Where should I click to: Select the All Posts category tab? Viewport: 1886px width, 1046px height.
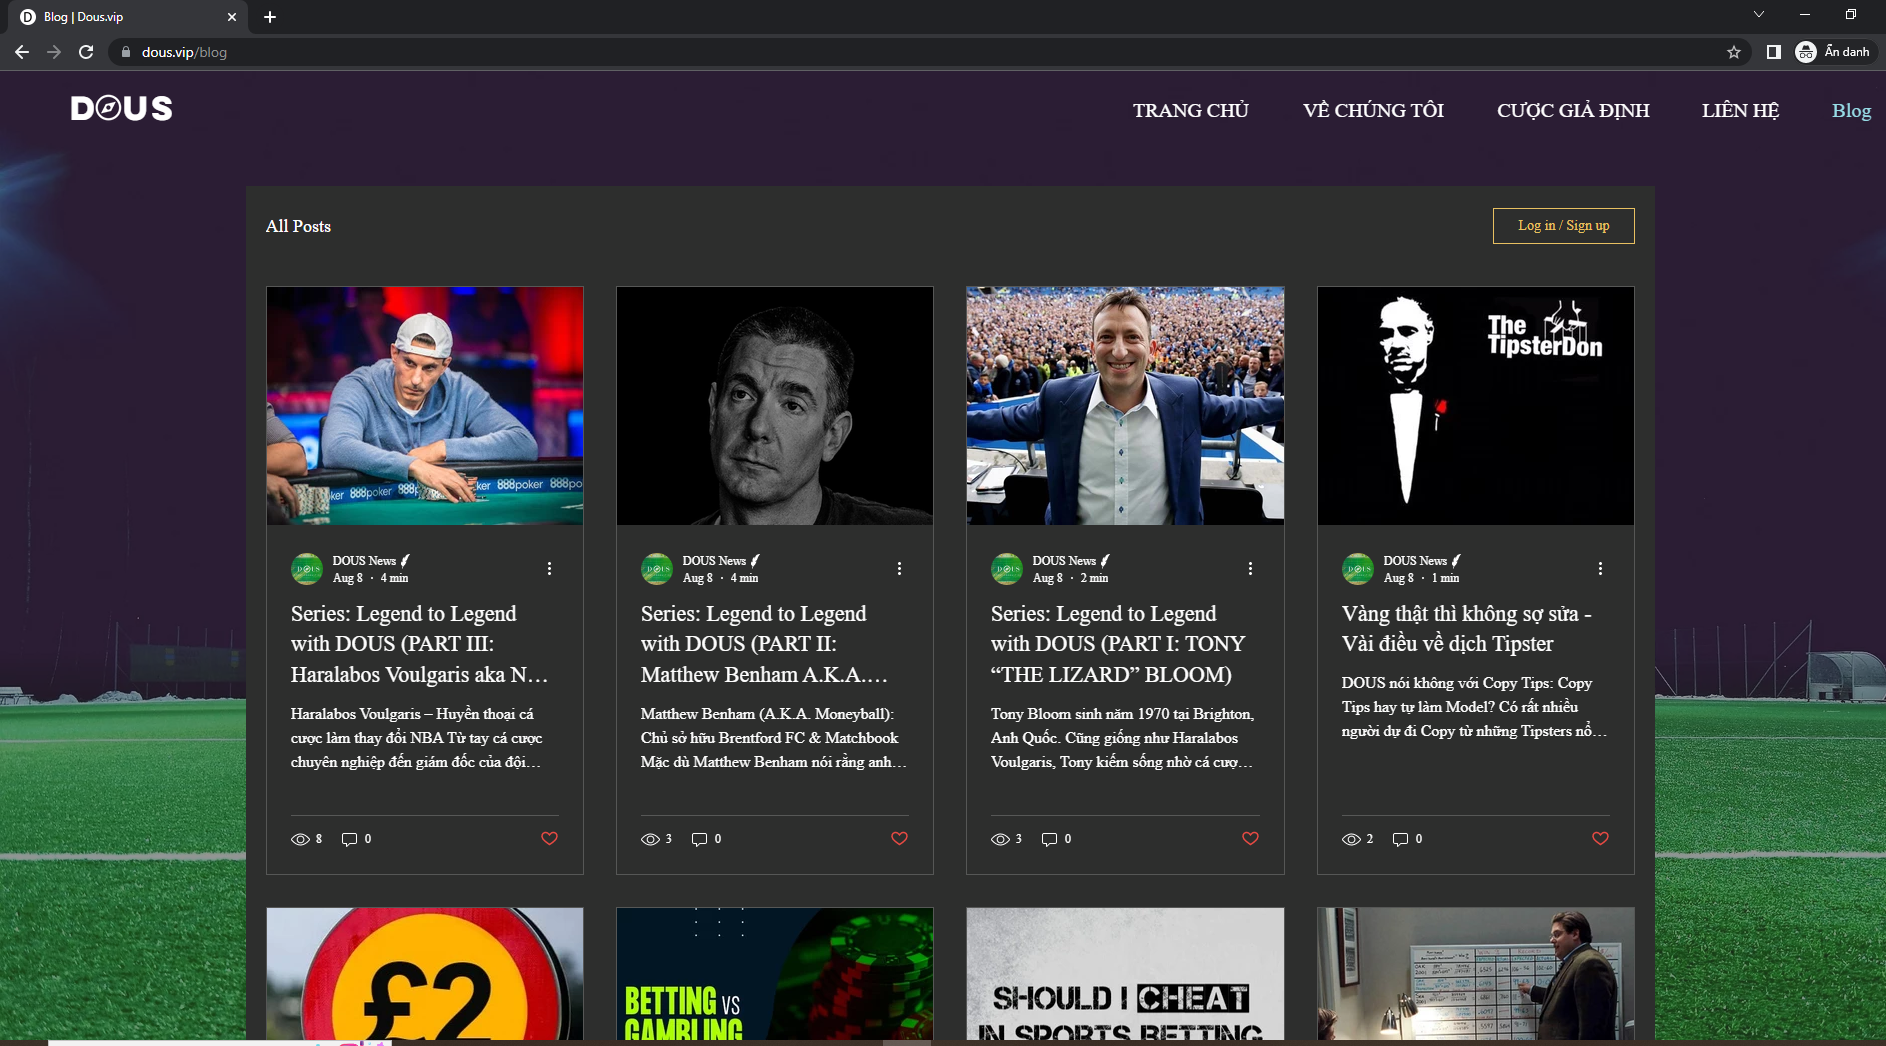(x=298, y=226)
